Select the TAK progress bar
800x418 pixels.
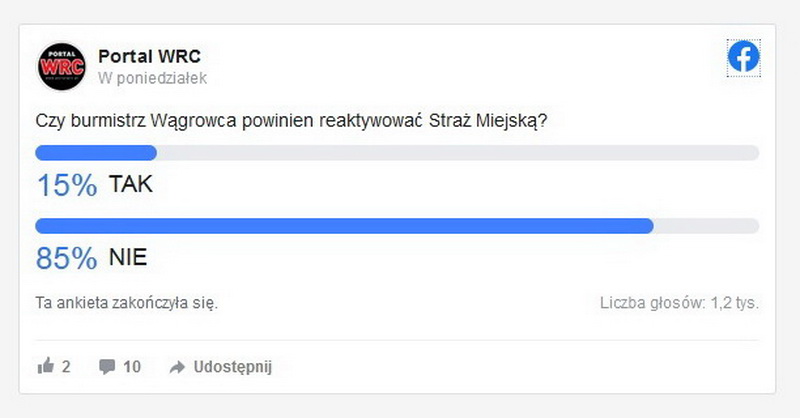coord(397,153)
